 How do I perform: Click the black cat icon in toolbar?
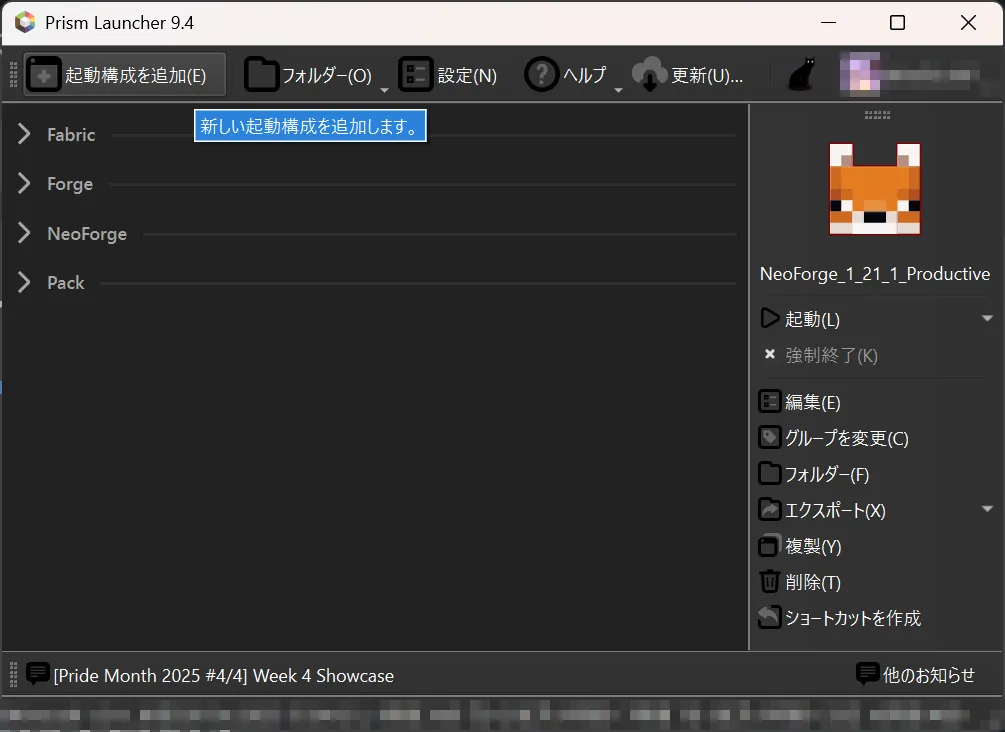pyautogui.click(x=801, y=76)
